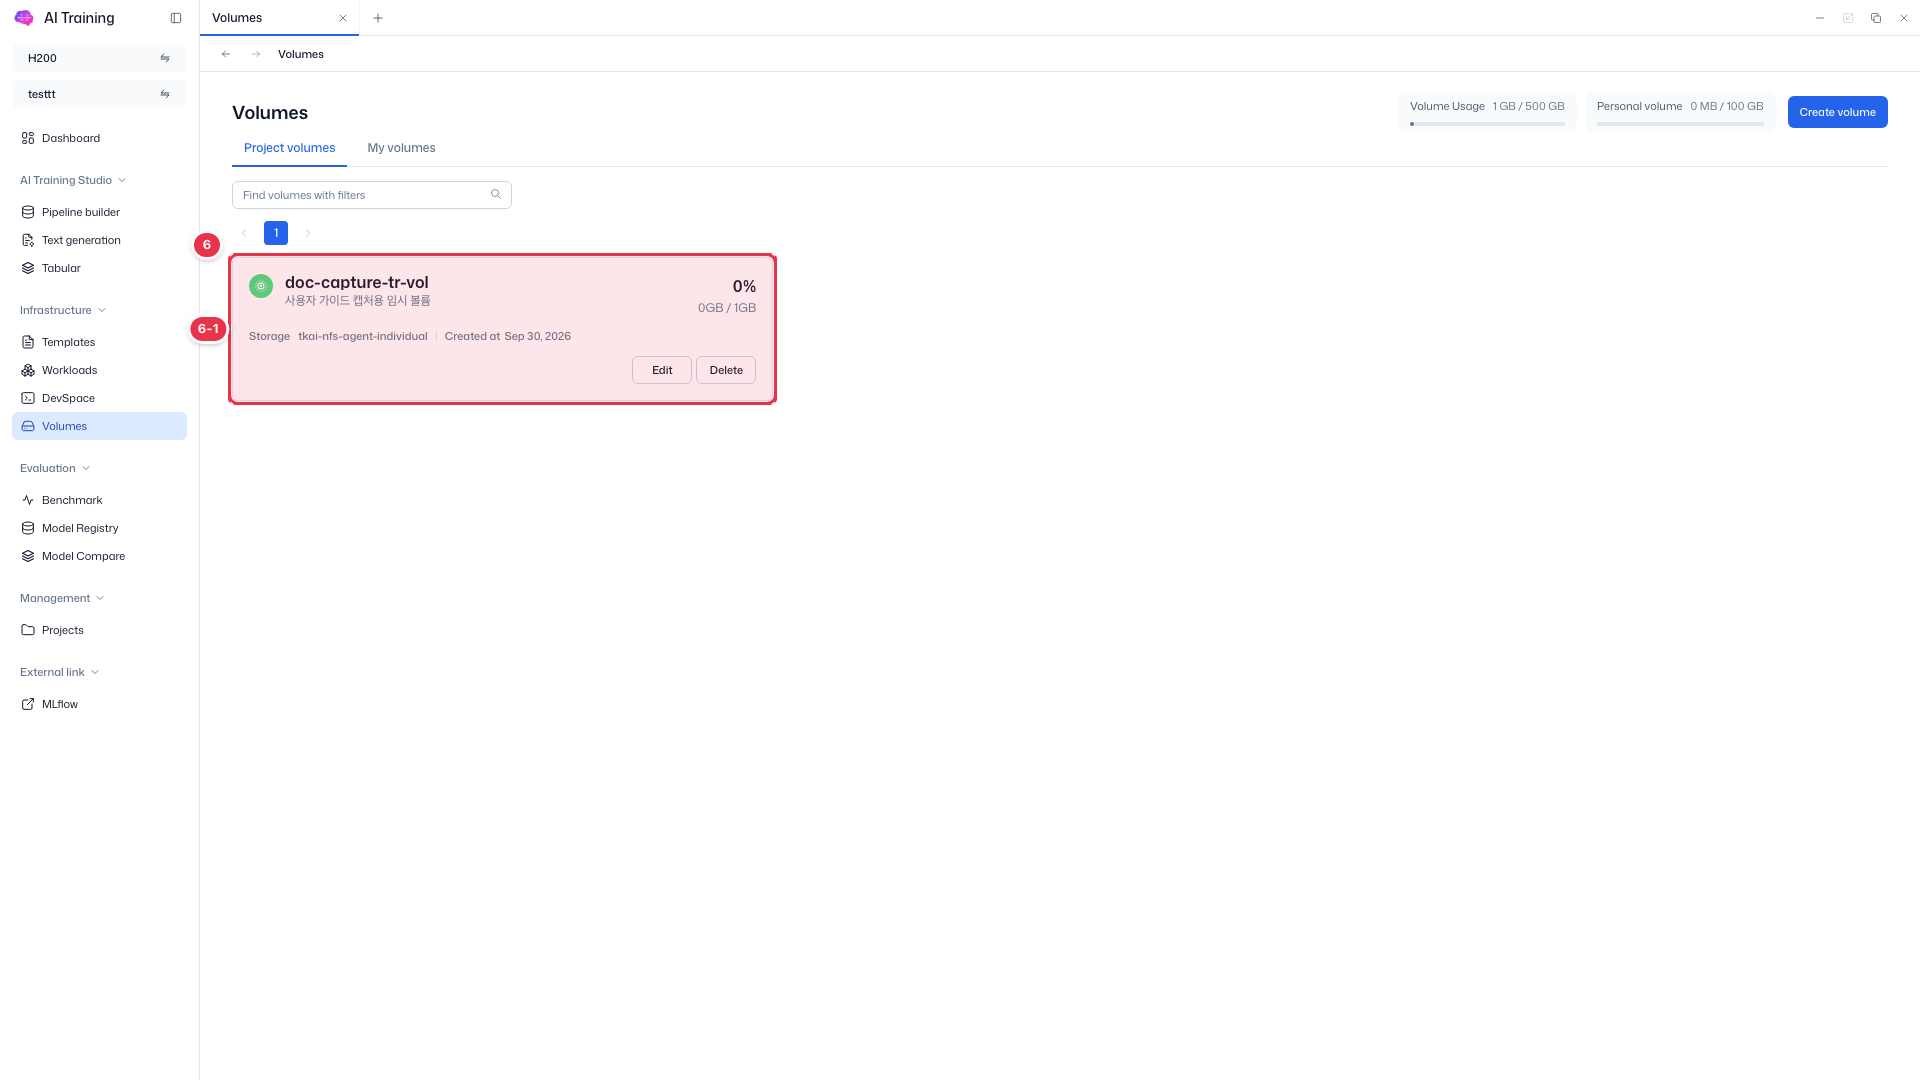Click the Personal volume progress bar

(x=1680, y=124)
